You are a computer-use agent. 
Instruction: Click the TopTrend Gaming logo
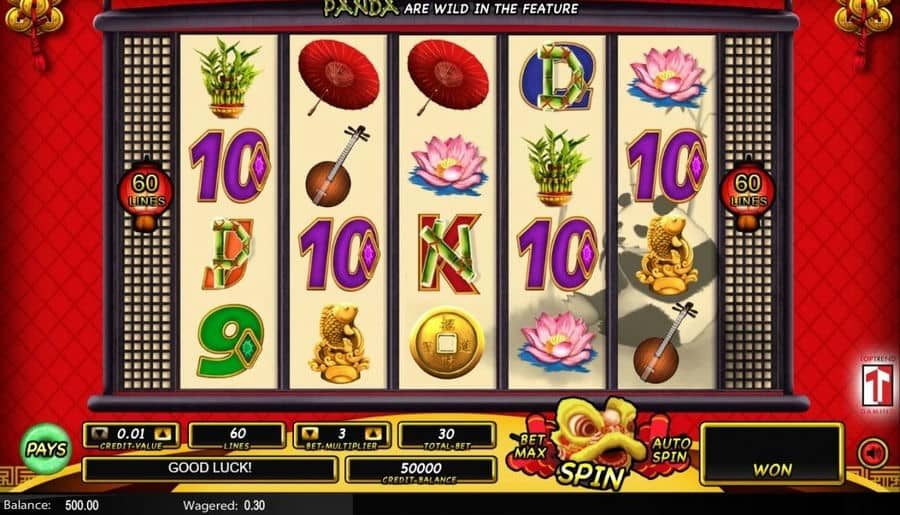click(876, 384)
